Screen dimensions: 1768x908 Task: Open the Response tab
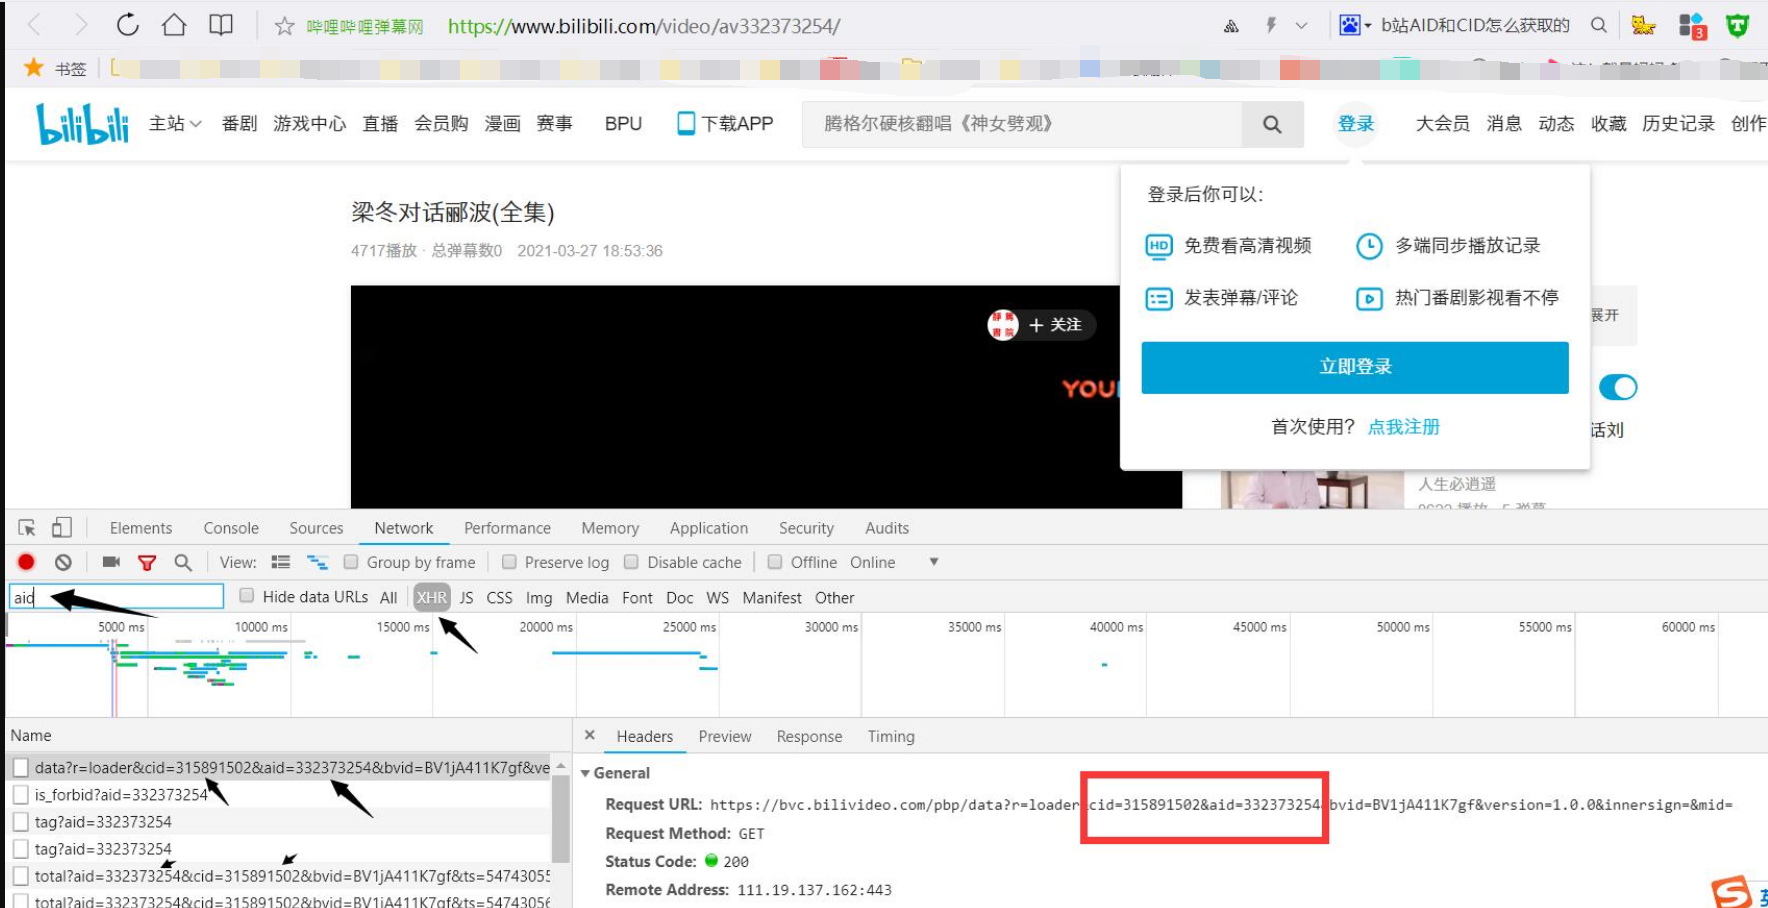click(x=809, y=736)
